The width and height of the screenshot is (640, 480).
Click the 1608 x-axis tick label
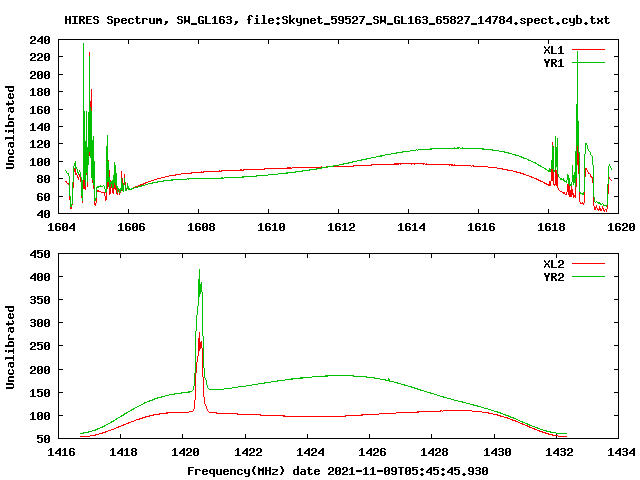pos(201,227)
